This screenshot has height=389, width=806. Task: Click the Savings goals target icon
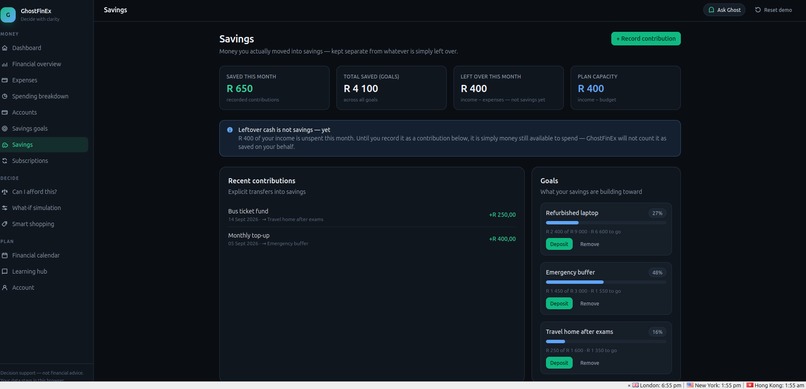(5, 128)
